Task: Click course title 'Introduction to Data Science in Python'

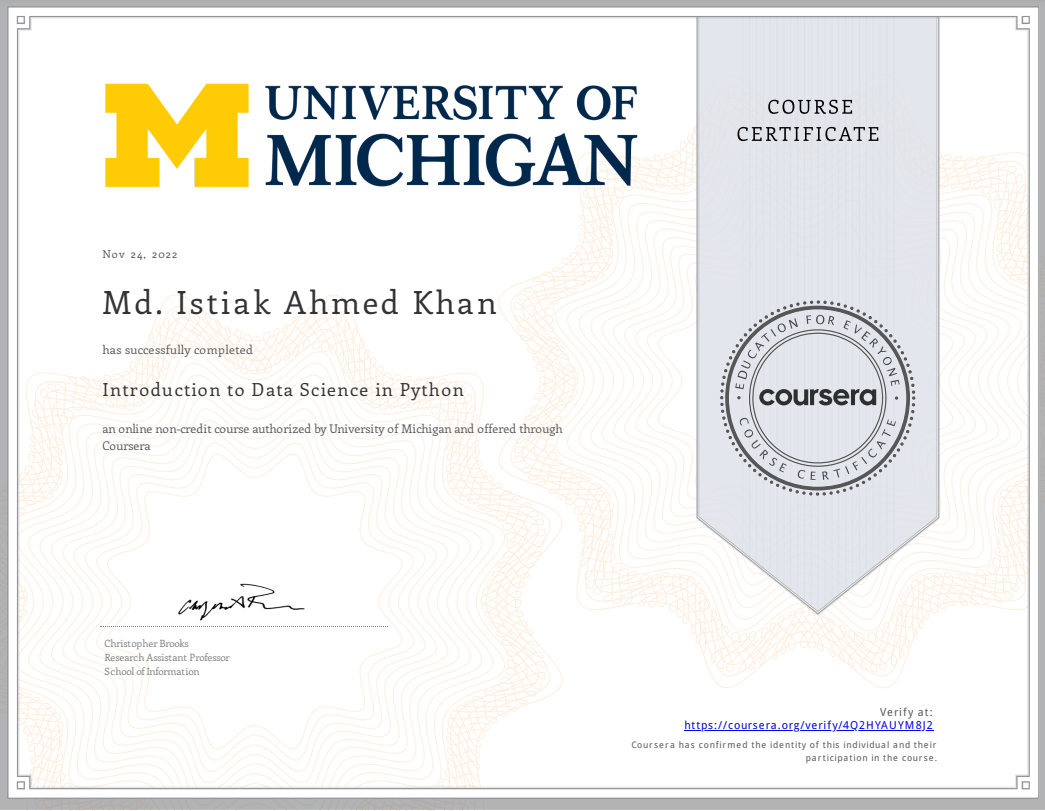Action: point(283,390)
